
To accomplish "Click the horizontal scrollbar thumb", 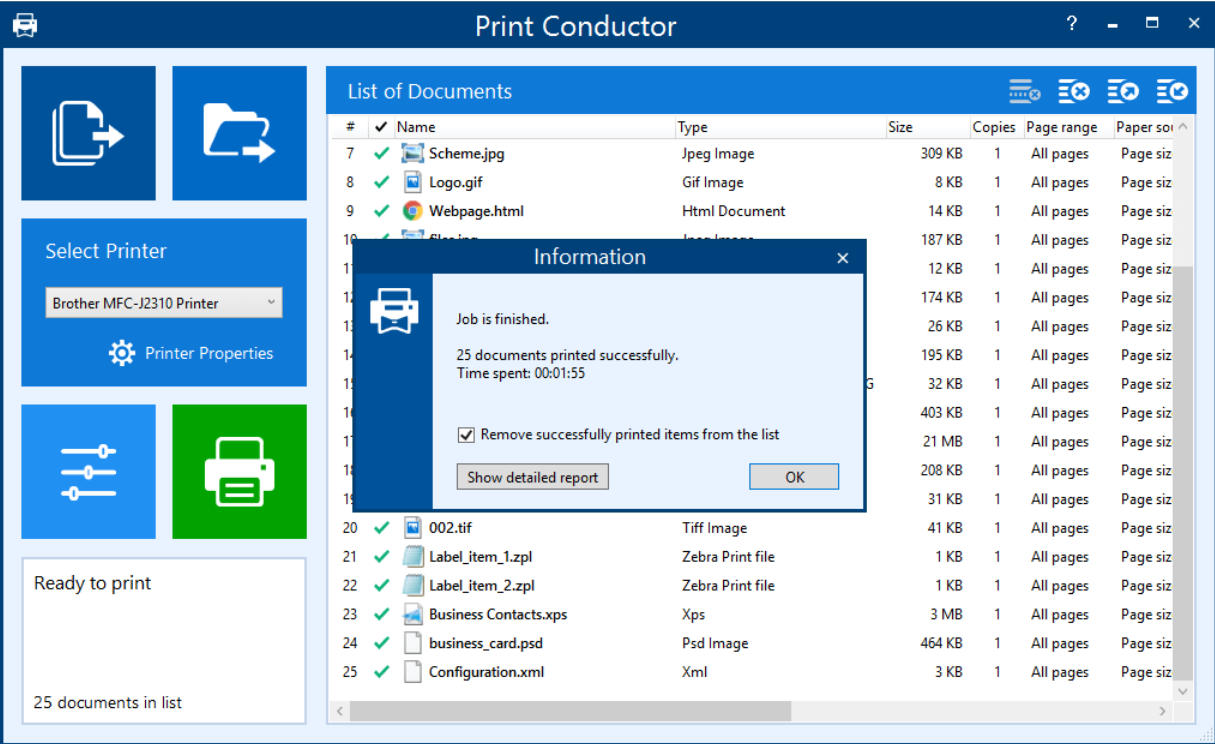I will pyautogui.click(x=570, y=711).
